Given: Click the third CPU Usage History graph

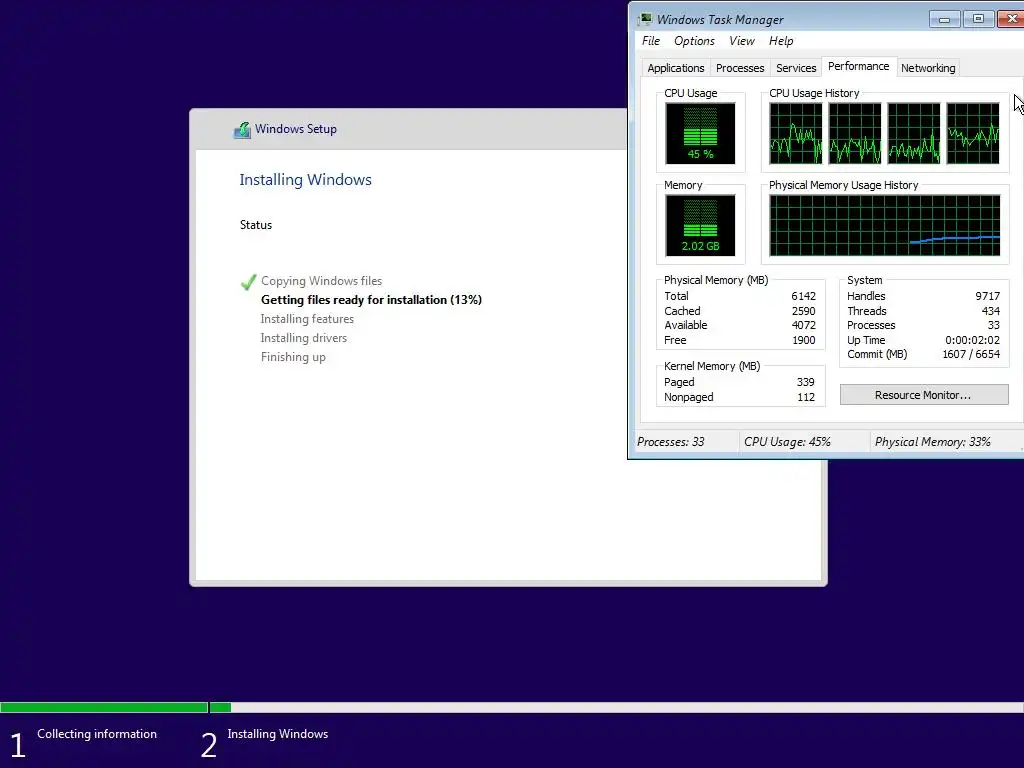Looking at the screenshot, I should [914, 133].
